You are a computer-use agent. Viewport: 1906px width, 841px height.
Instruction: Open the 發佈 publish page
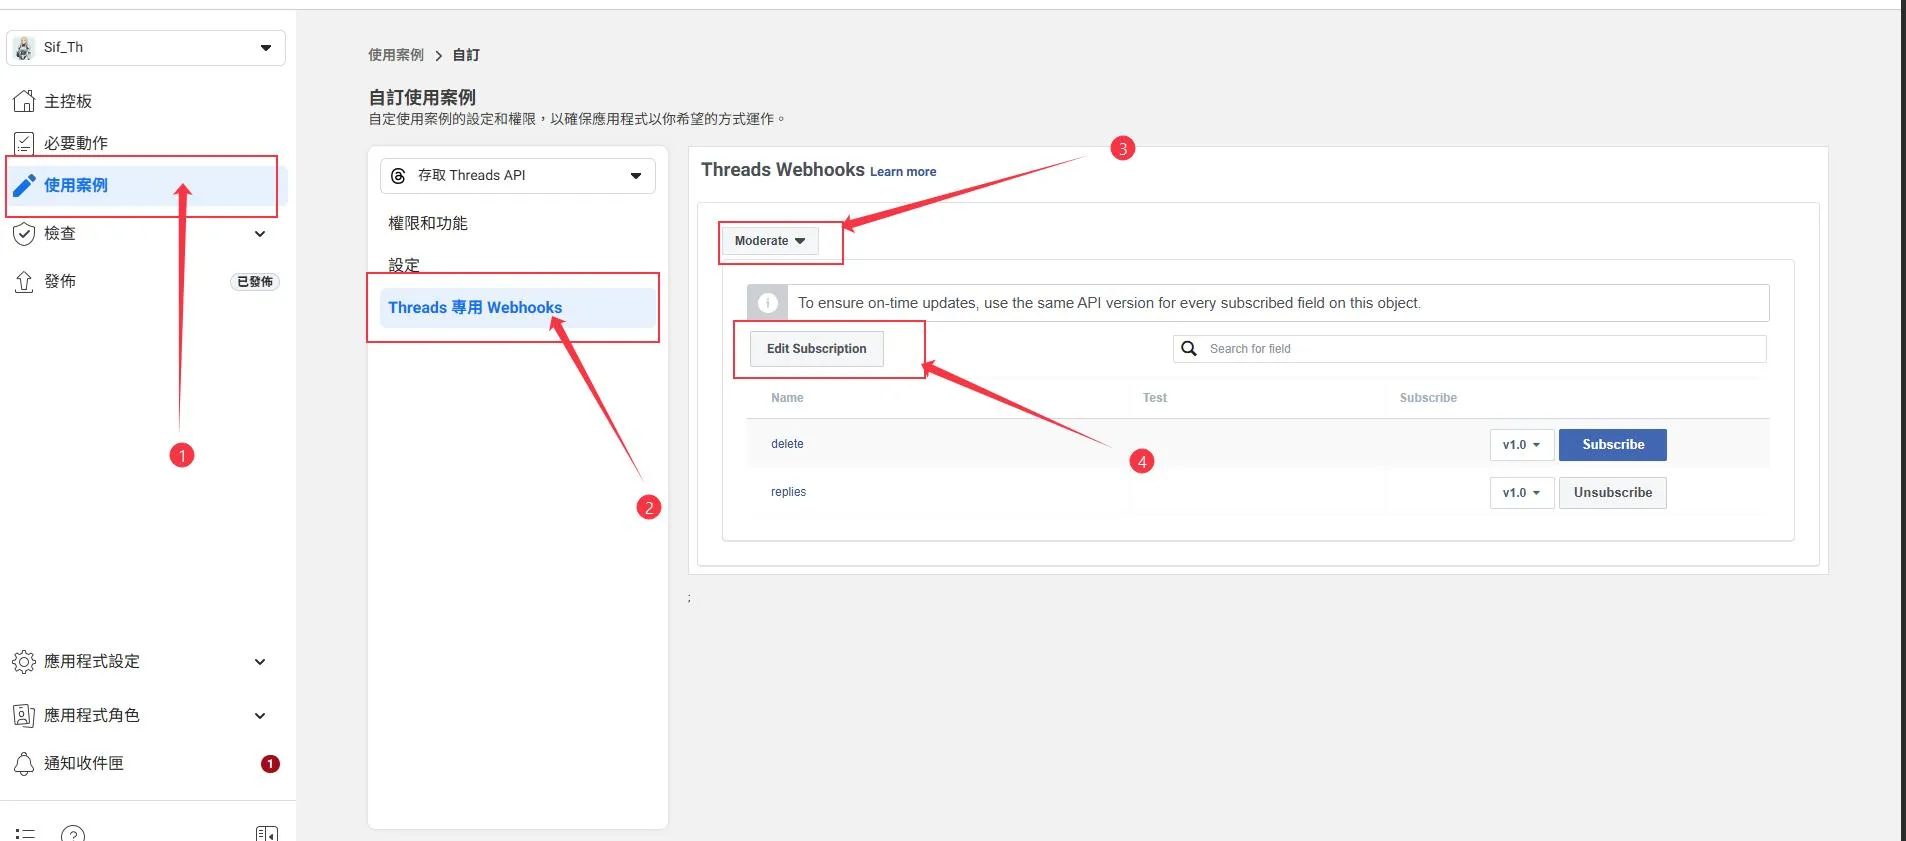pos(60,281)
